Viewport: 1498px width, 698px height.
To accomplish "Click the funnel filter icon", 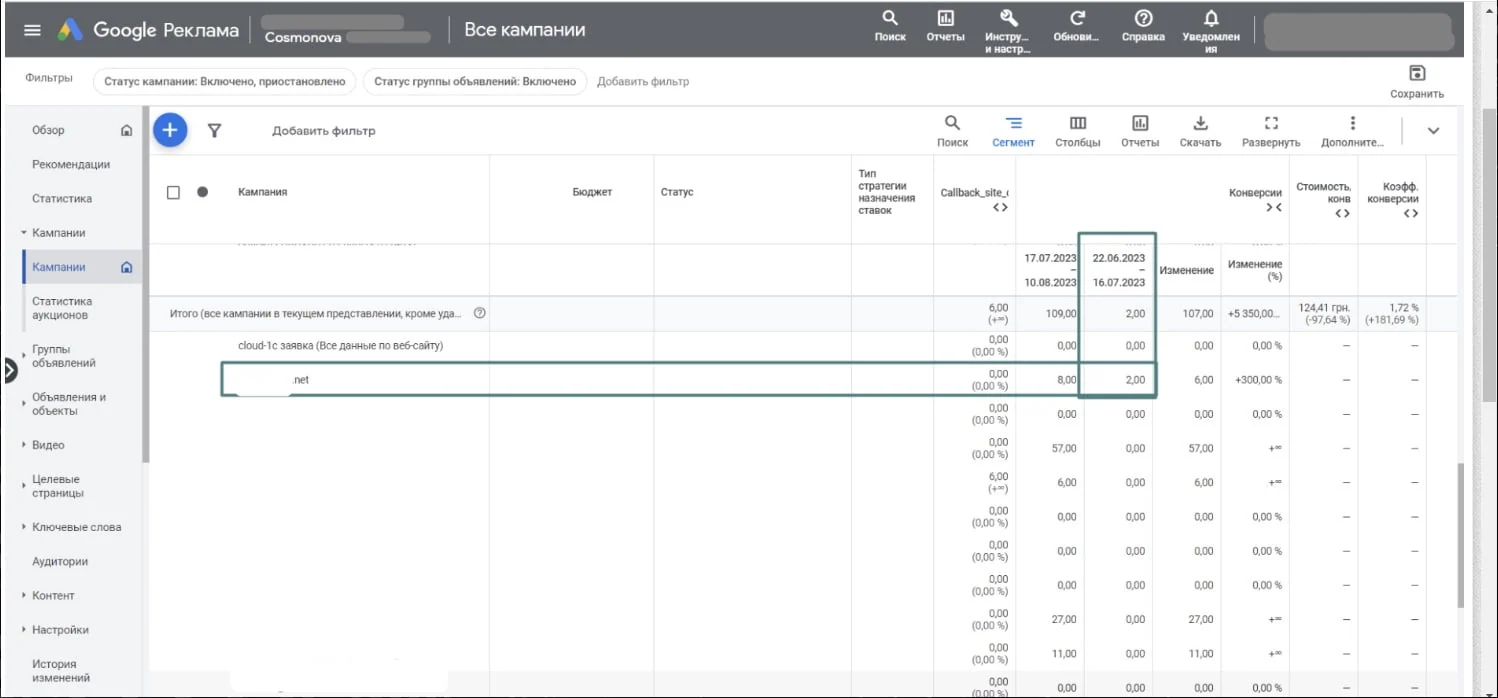I will coord(214,130).
